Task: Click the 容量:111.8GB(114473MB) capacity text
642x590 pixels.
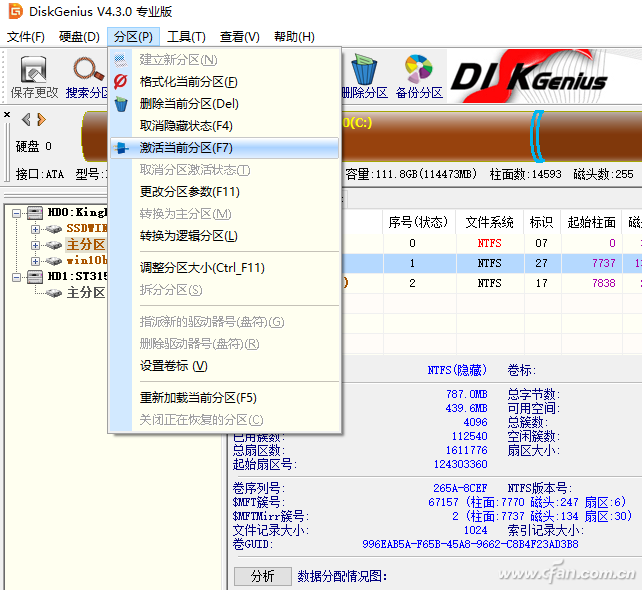Action: [x=411, y=174]
